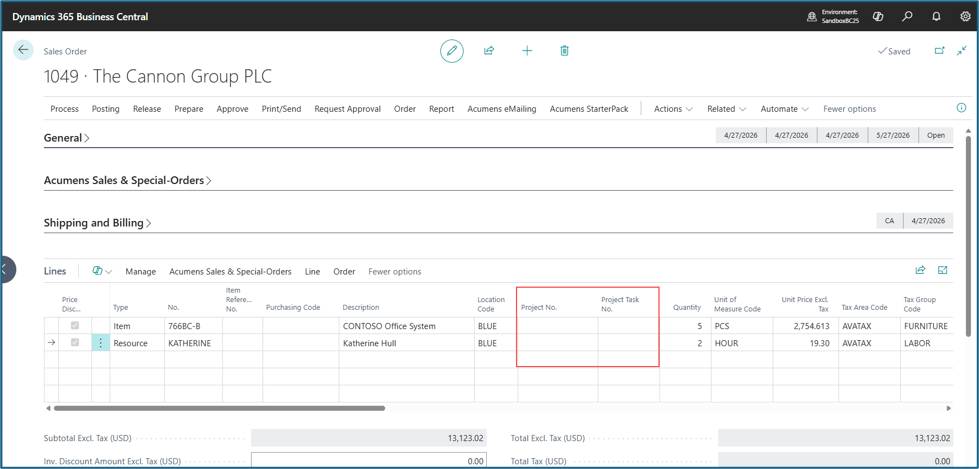Go back using the arrow button
This screenshot has height=469, width=979.
click(23, 50)
